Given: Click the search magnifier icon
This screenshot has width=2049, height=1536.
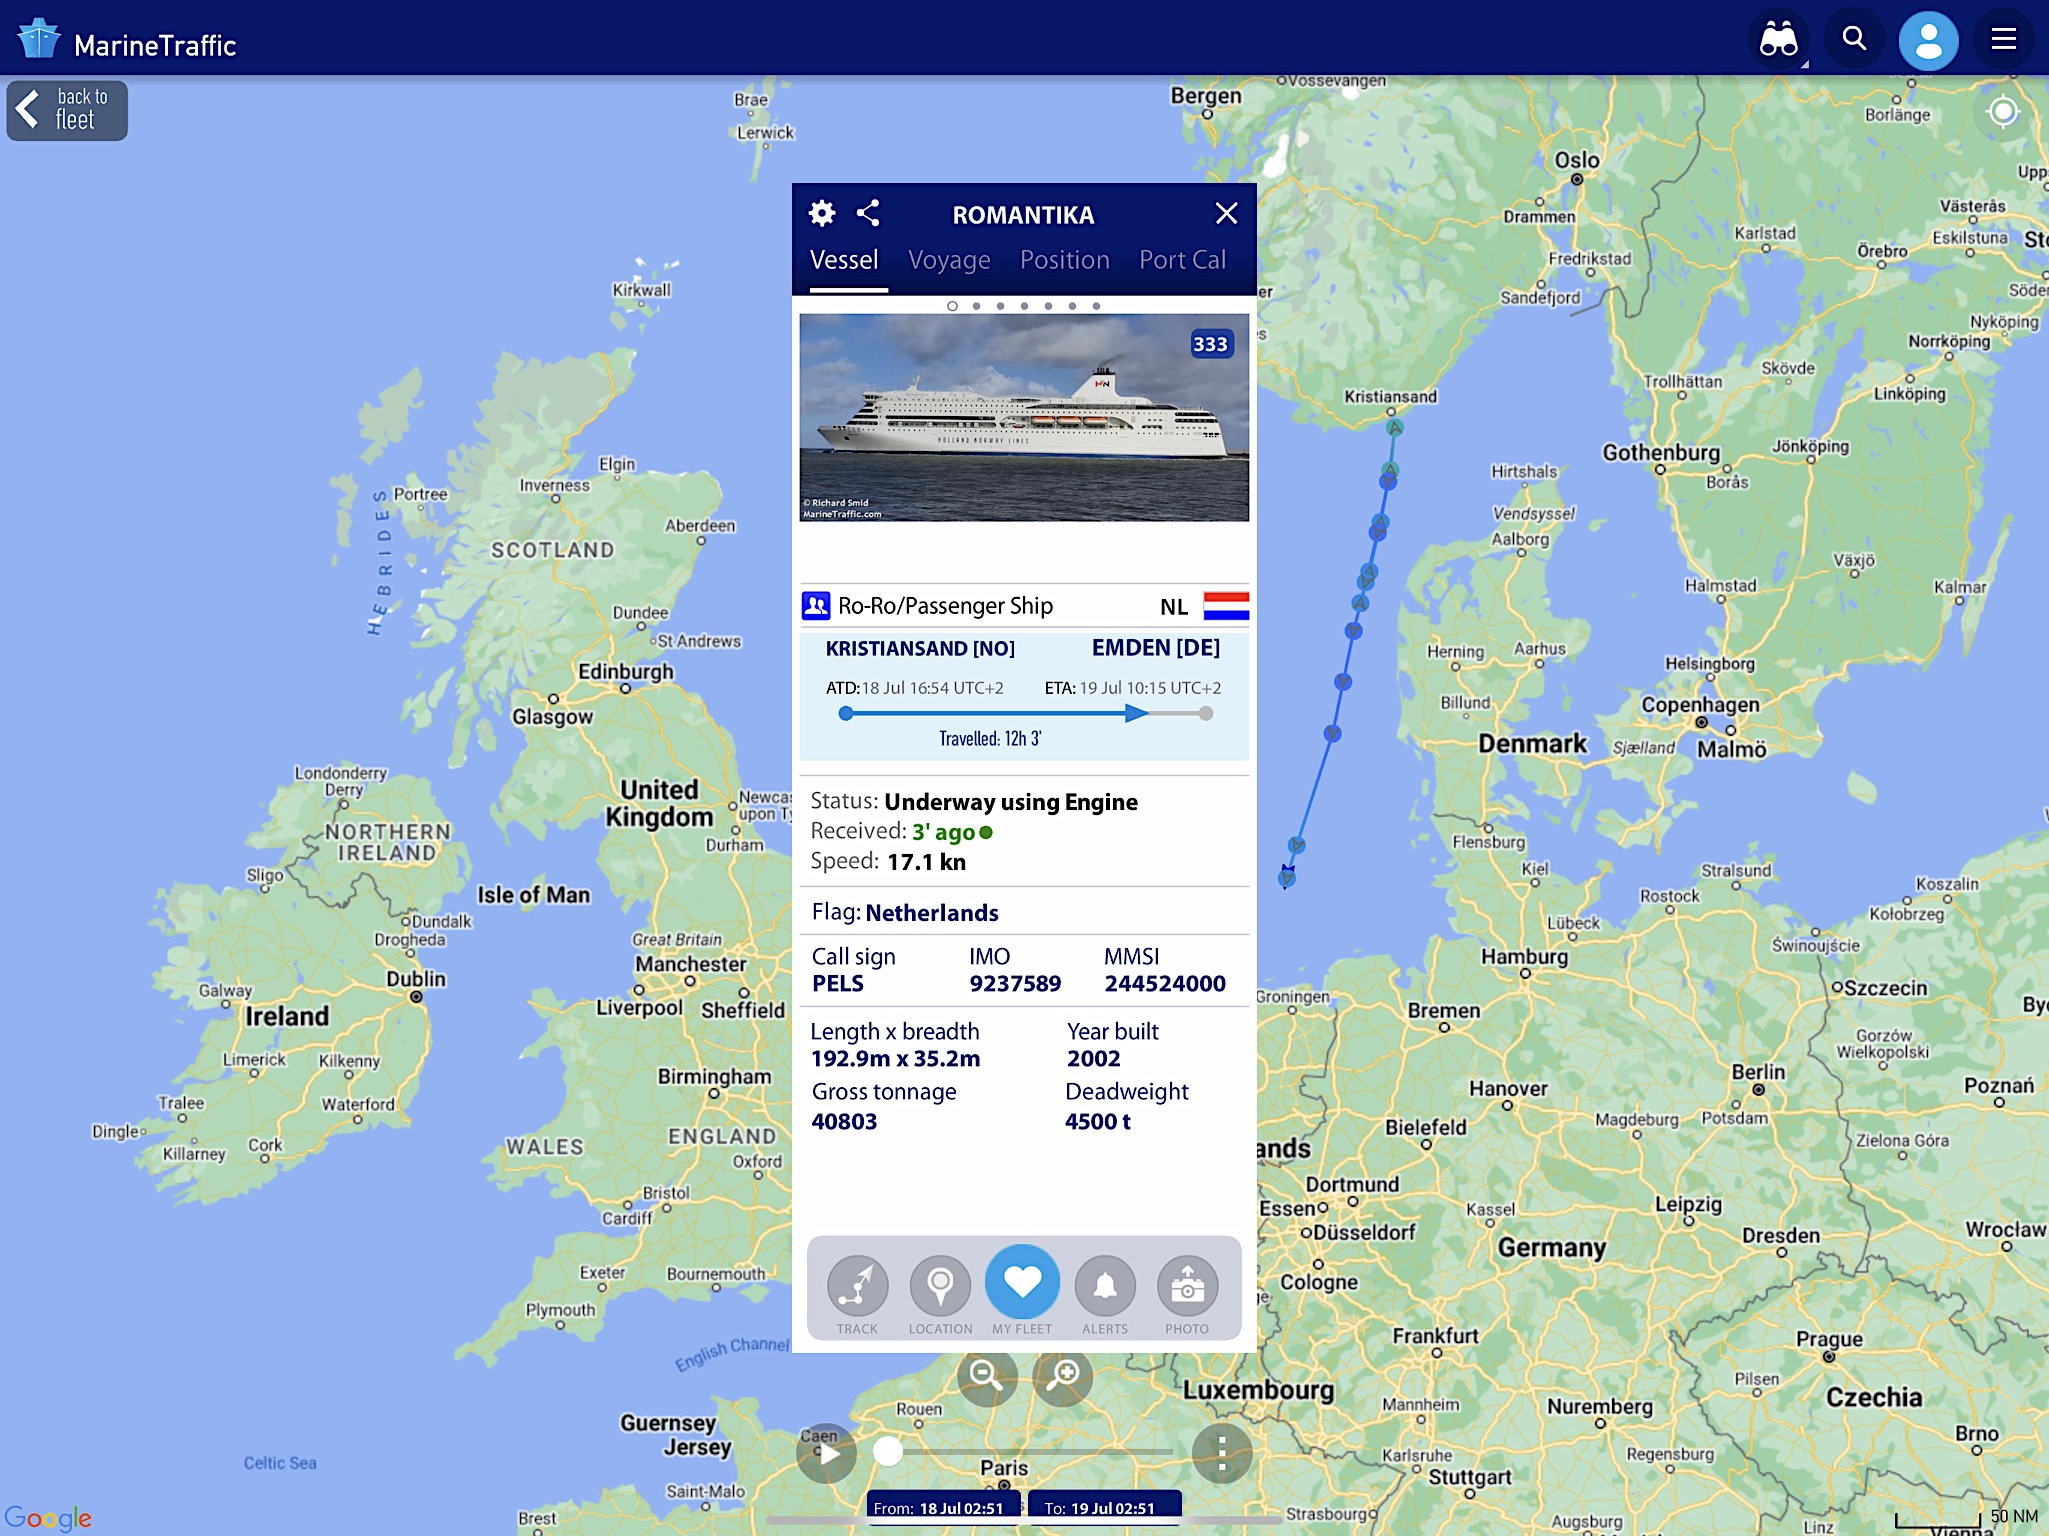Looking at the screenshot, I should 1854,39.
